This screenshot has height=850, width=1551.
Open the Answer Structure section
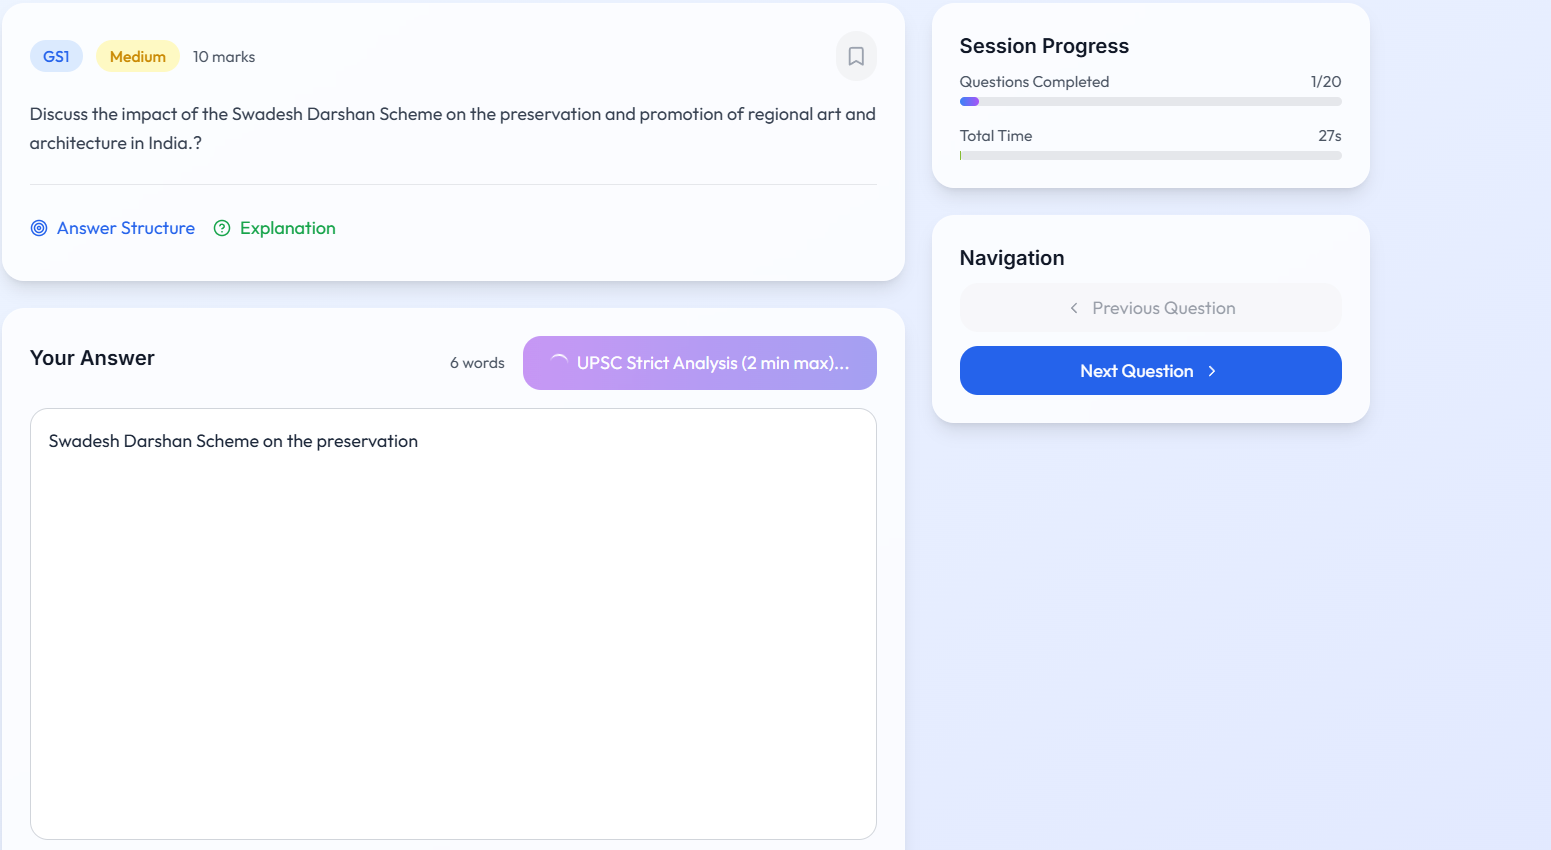pos(126,228)
